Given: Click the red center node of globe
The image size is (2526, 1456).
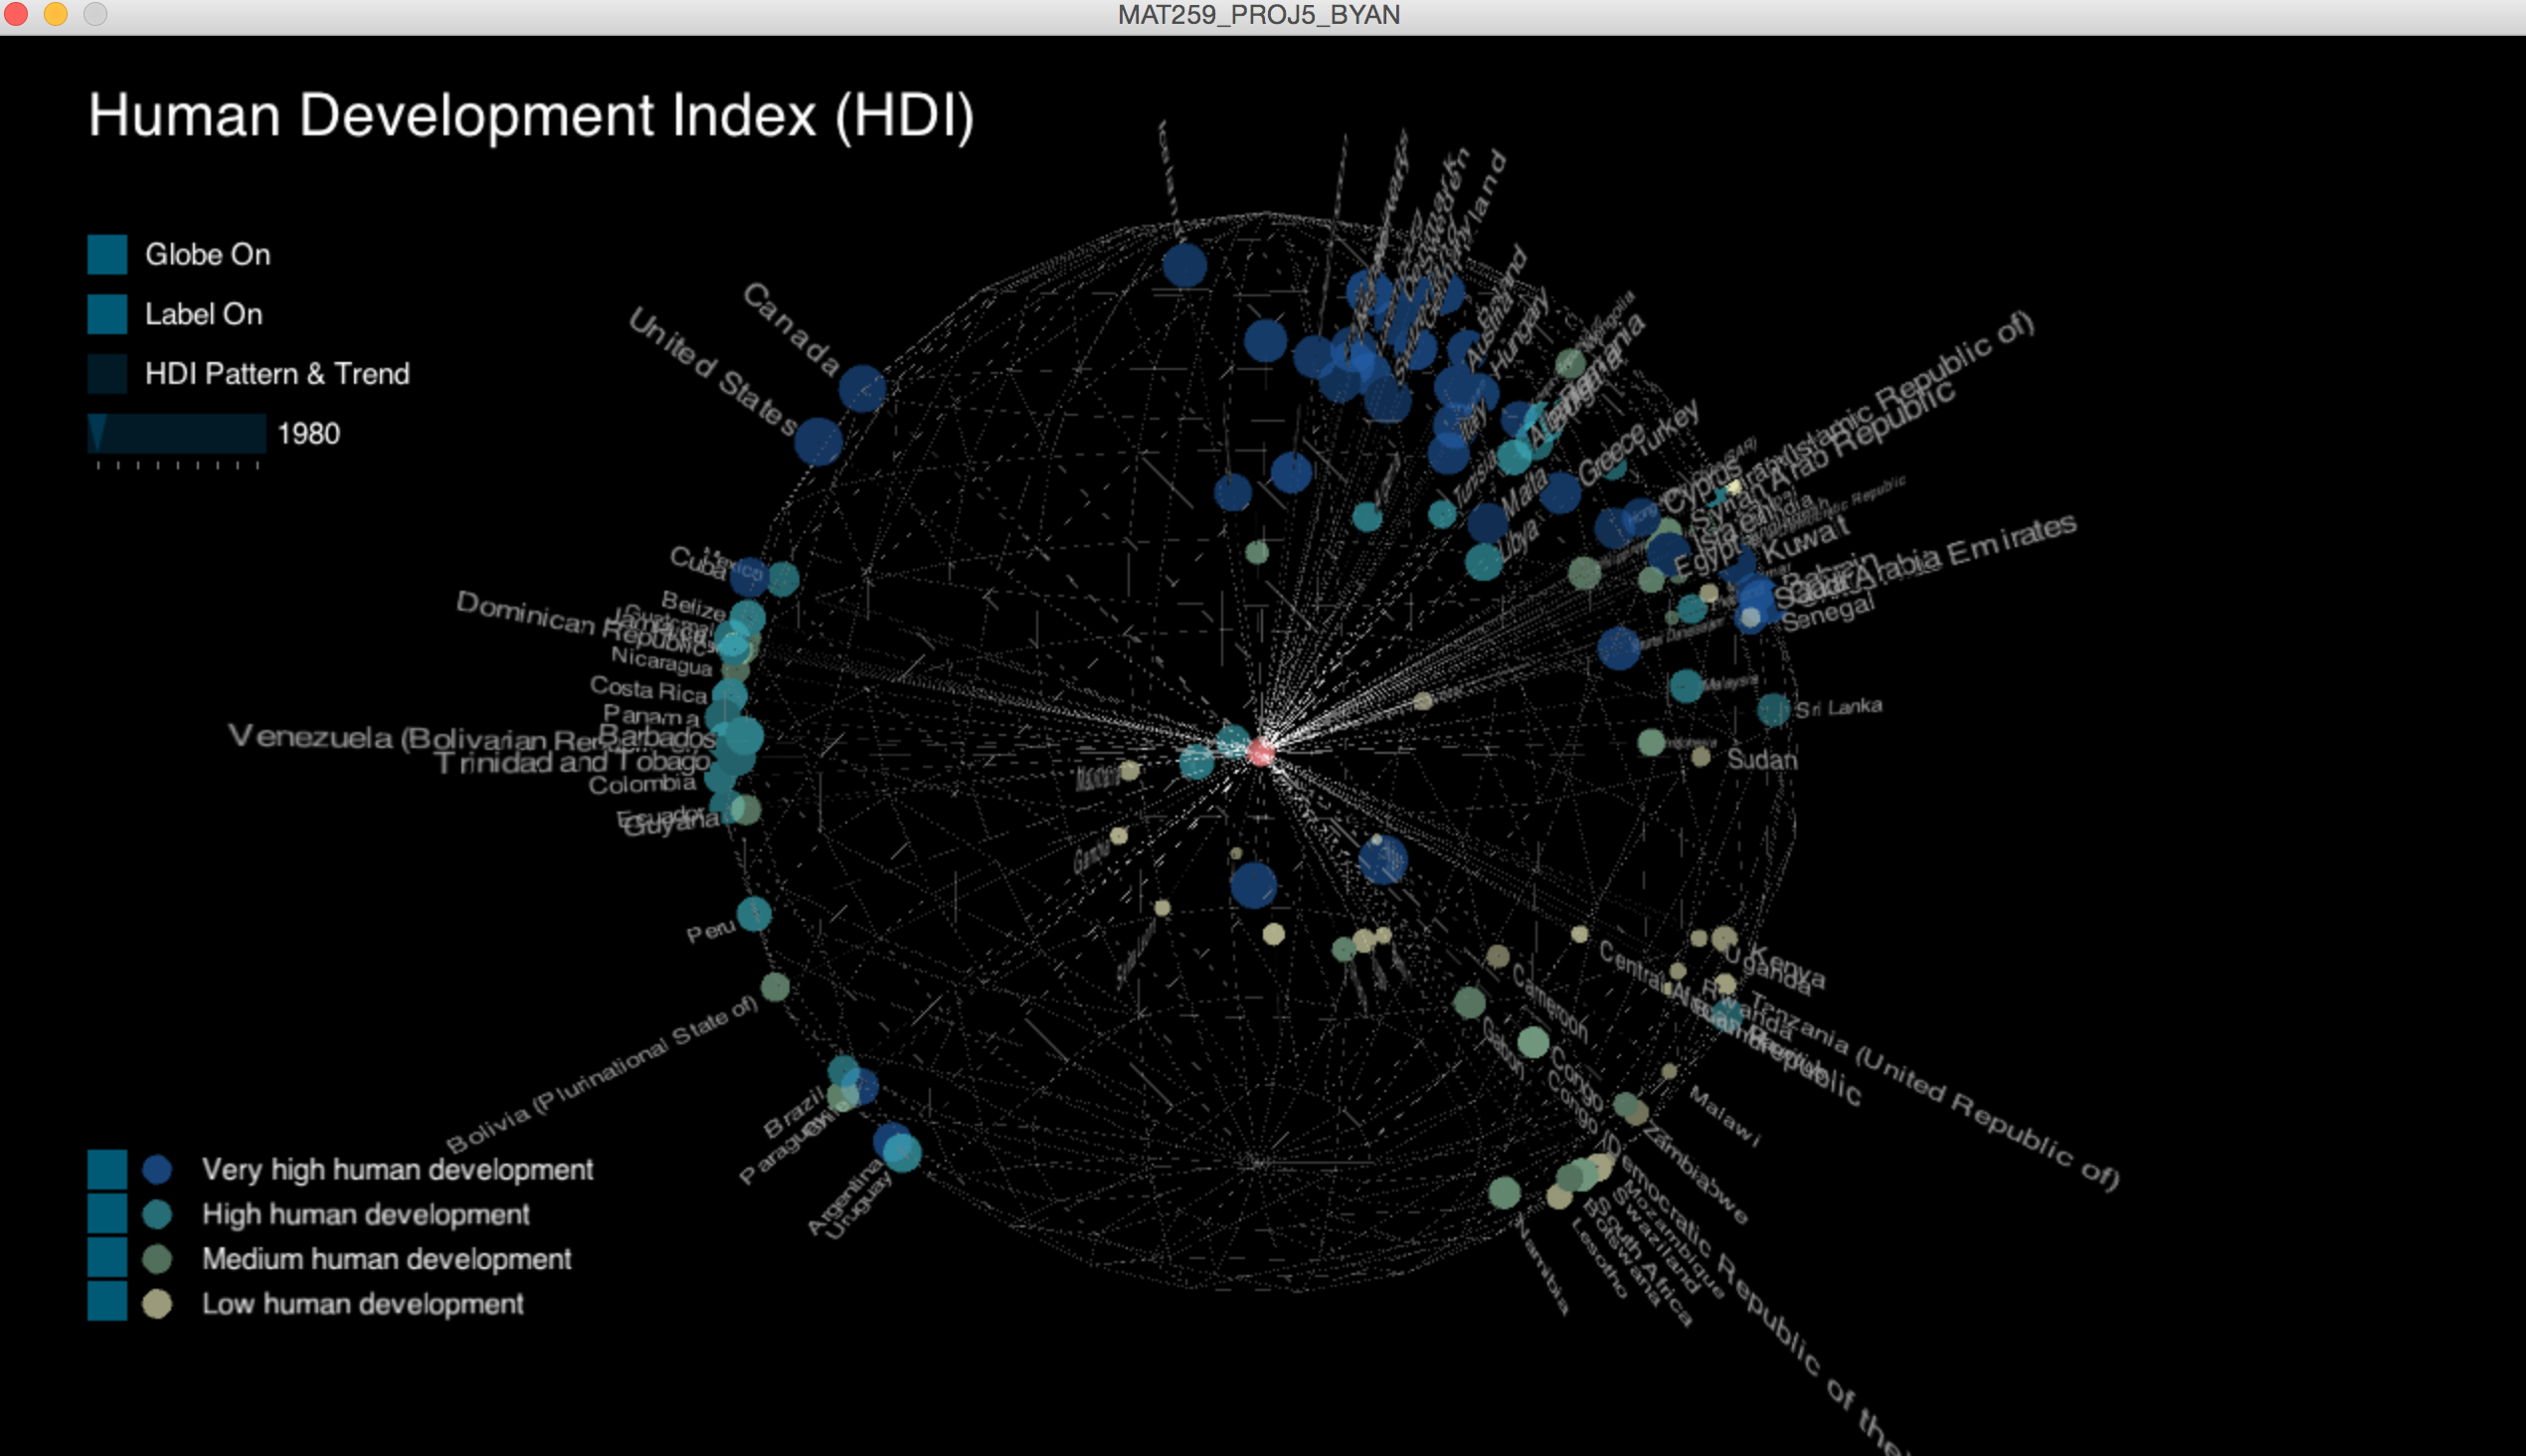Looking at the screenshot, I should (1261, 752).
